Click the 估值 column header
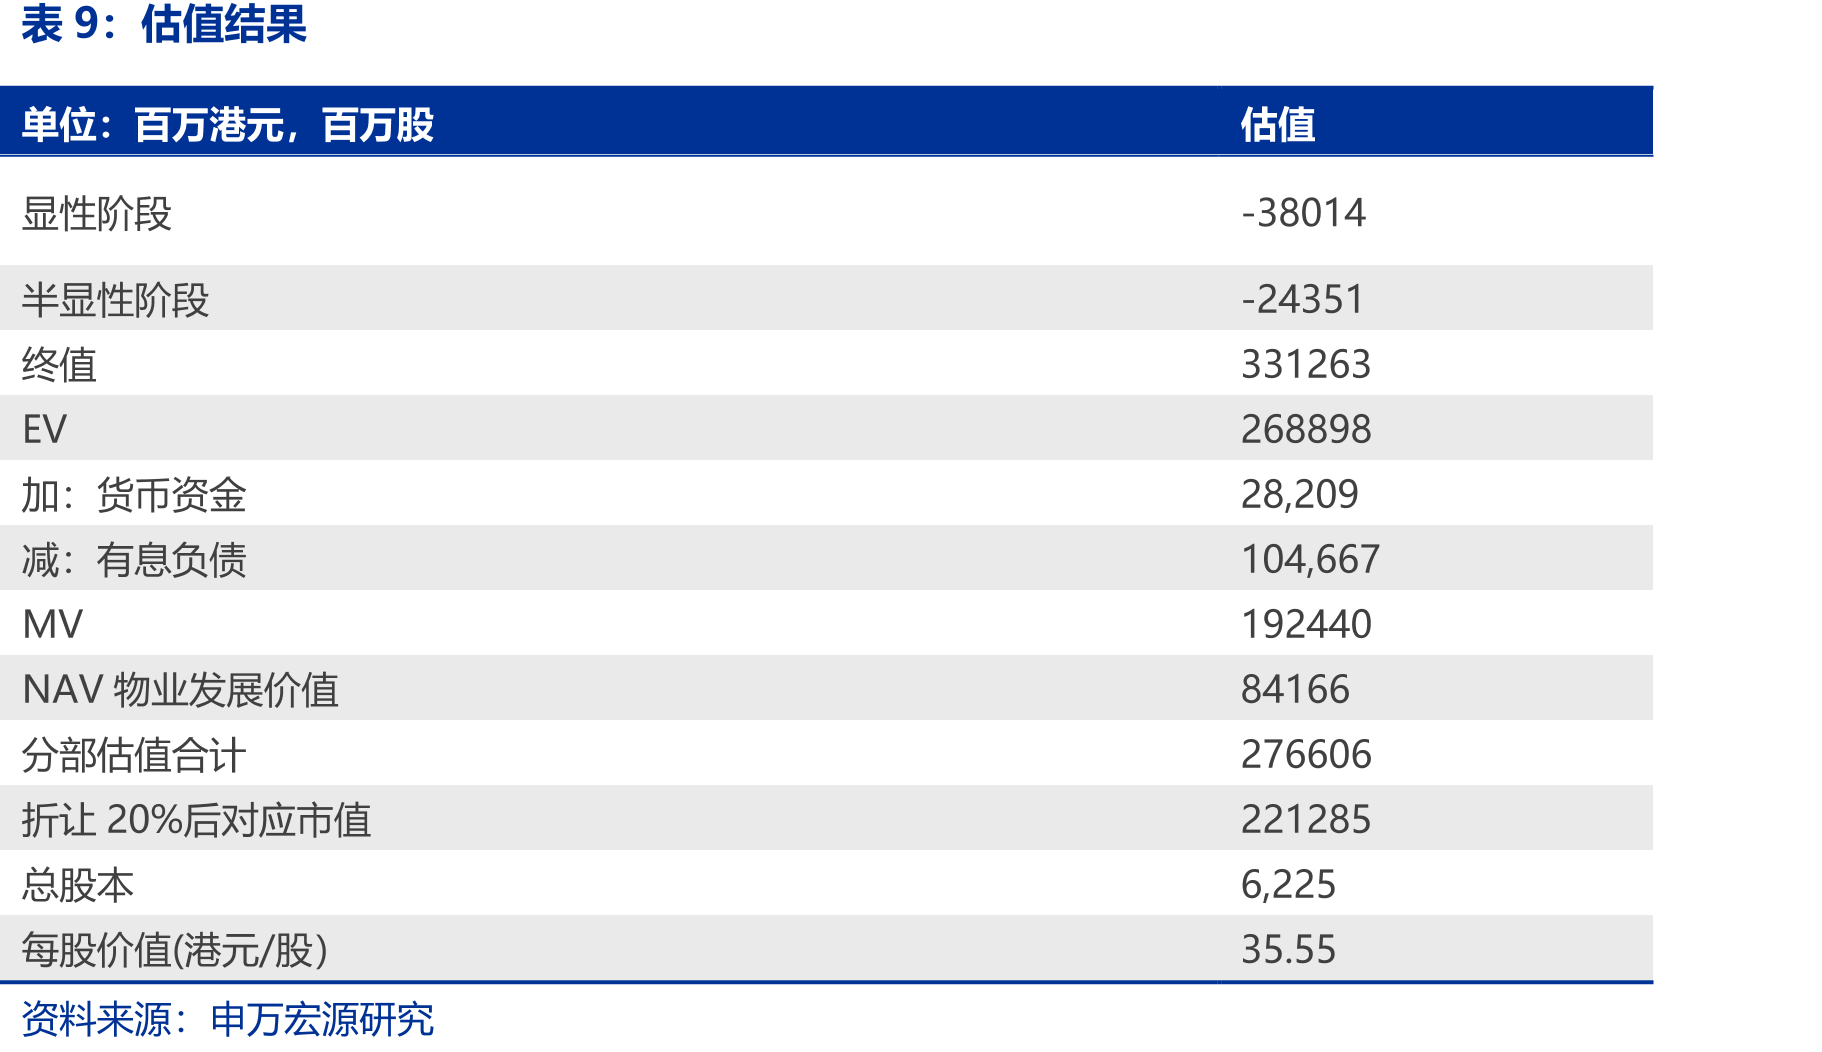The width and height of the screenshot is (1822, 1052). [x=1278, y=125]
